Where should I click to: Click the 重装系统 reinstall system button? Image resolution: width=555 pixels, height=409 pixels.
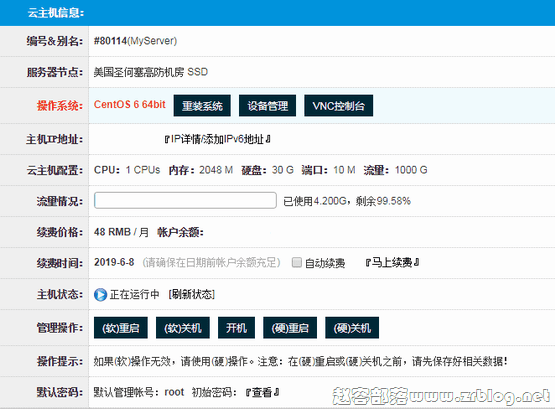tap(202, 105)
